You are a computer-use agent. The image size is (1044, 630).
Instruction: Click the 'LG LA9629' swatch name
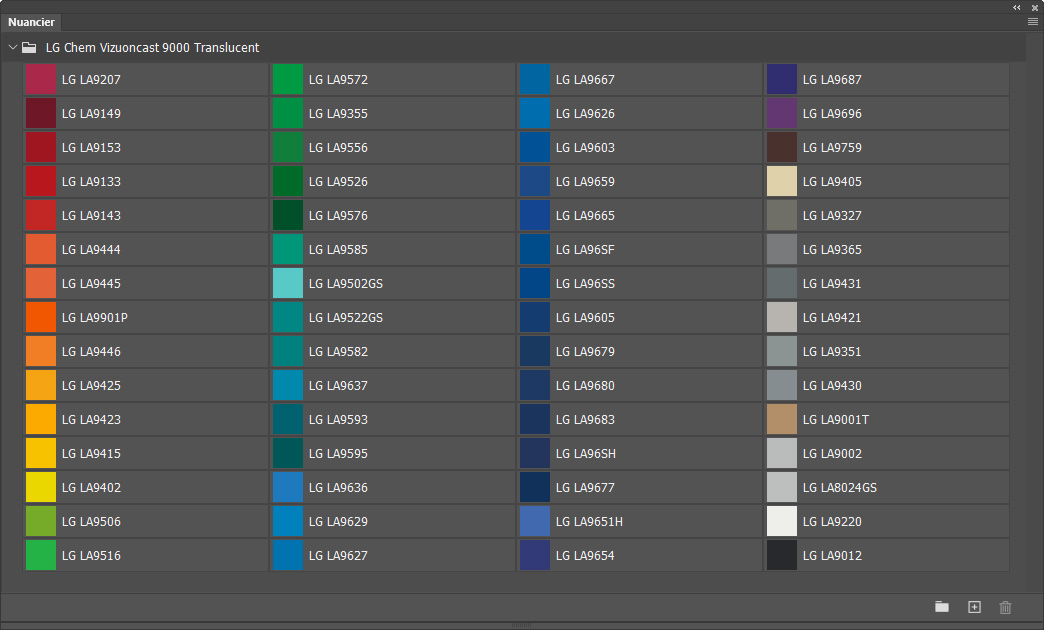point(338,521)
